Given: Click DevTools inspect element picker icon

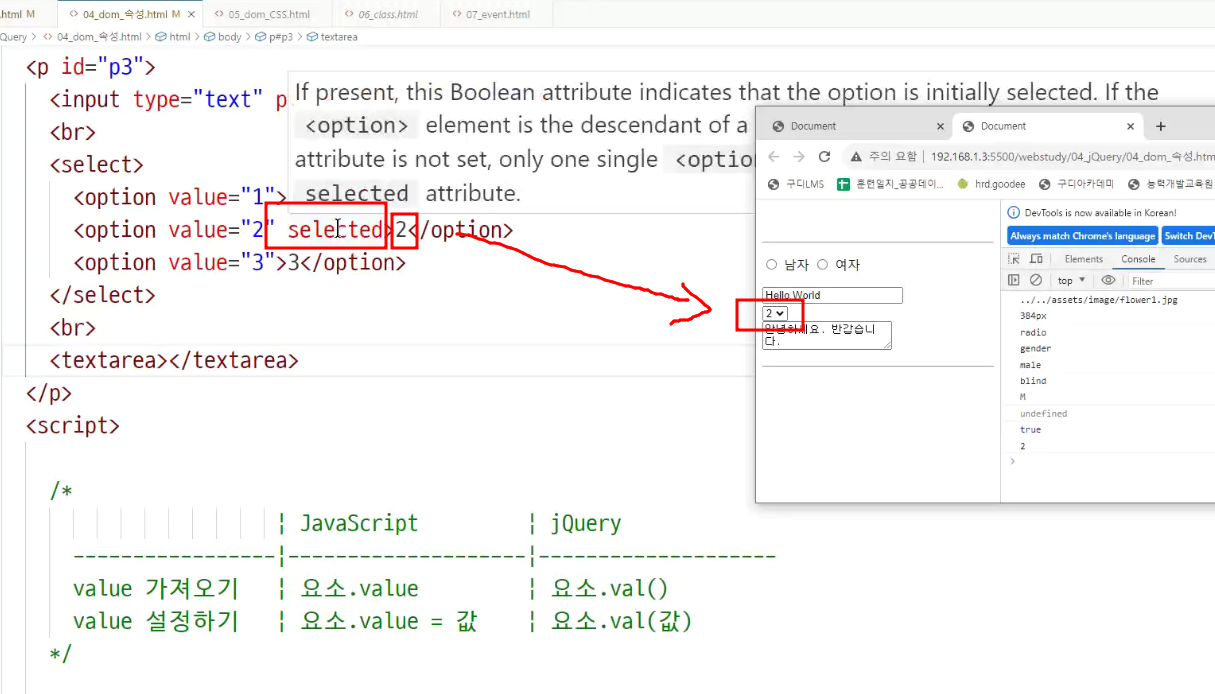Looking at the screenshot, I should (1014, 259).
